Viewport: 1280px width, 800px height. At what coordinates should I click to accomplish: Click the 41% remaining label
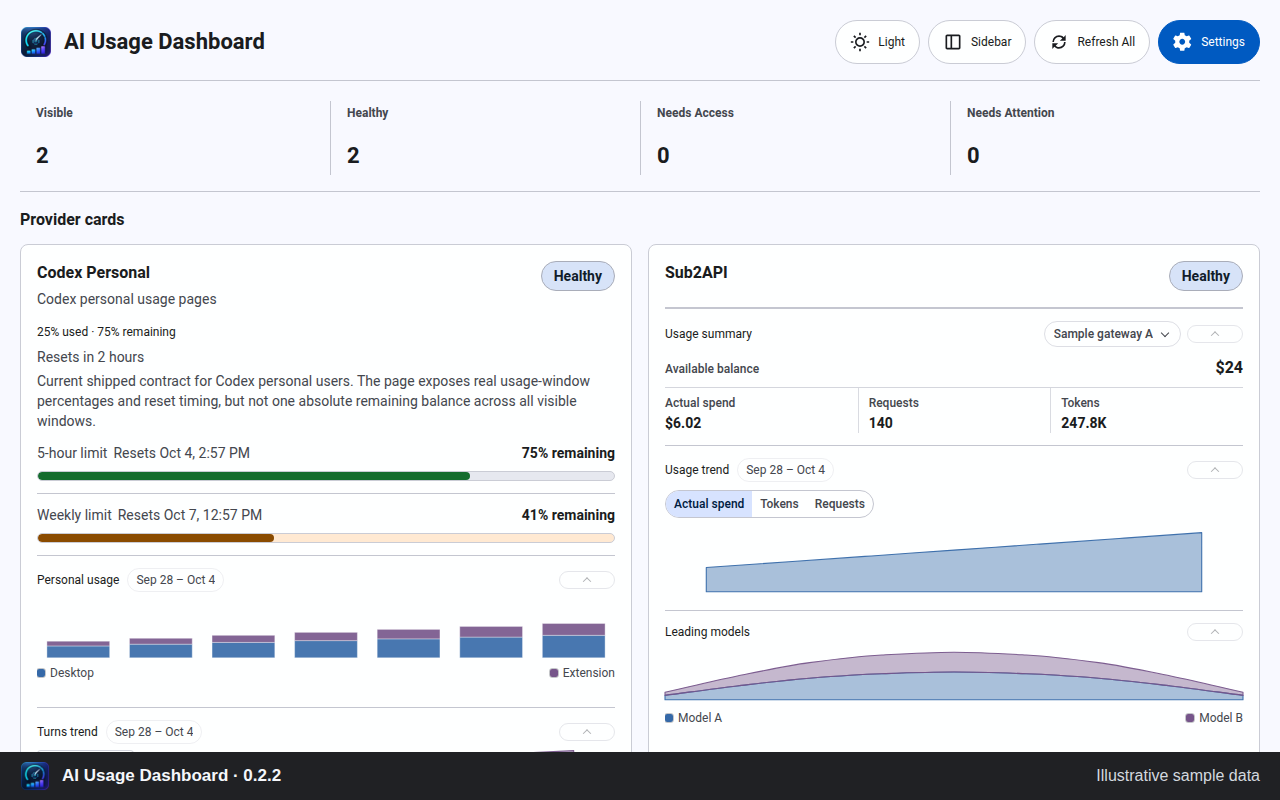tap(568, 515)
